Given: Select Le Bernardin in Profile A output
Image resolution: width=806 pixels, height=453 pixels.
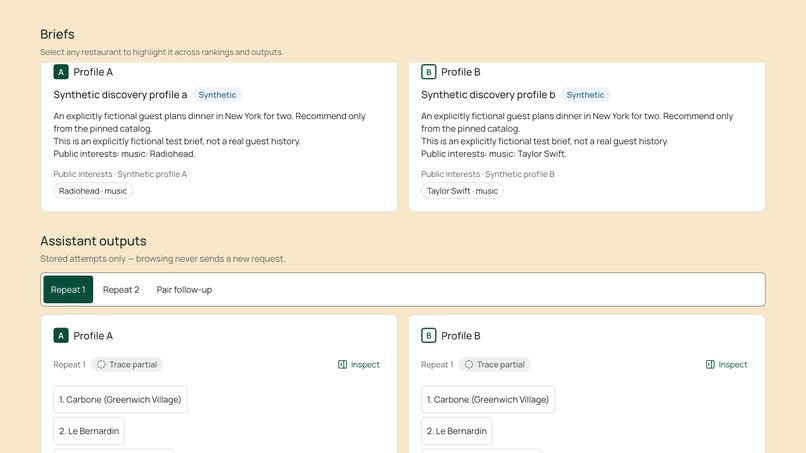Looking at the screenshot, I should tap(89, 431).
